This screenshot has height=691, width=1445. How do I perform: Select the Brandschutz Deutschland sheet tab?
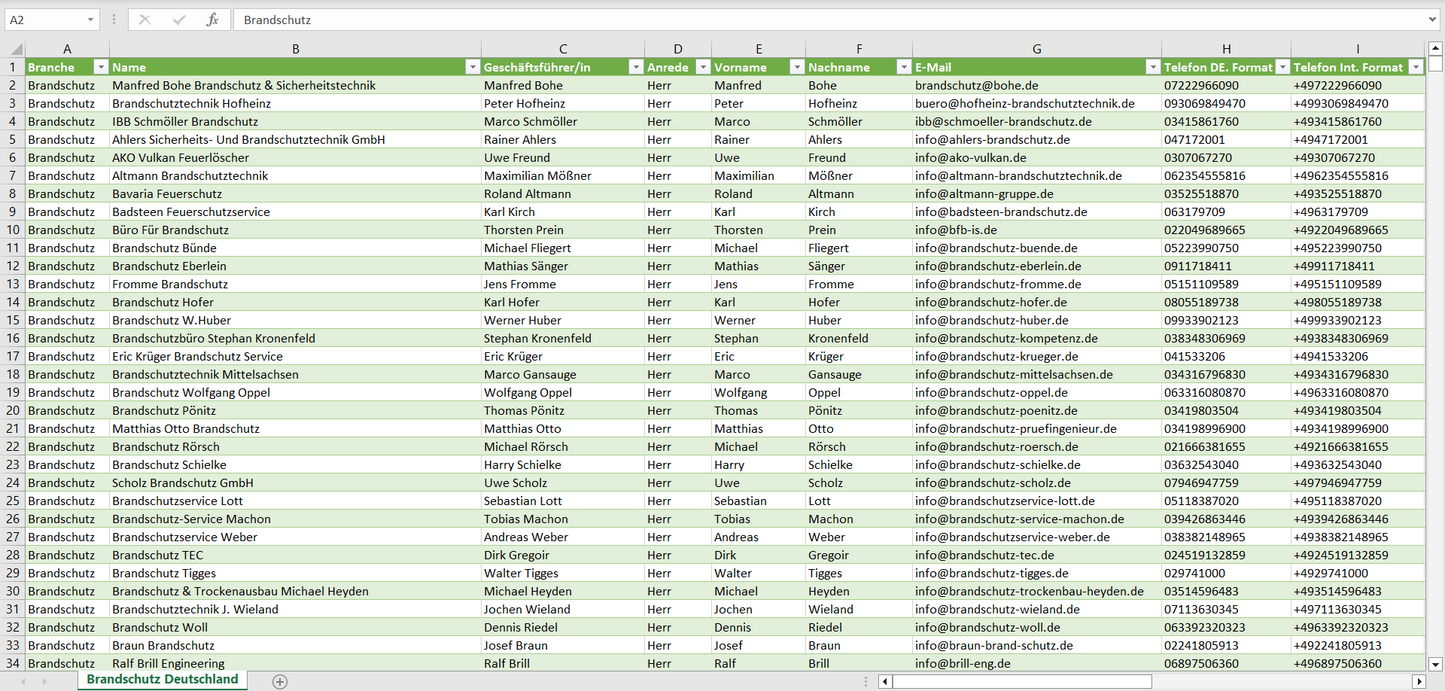(162, 679)
